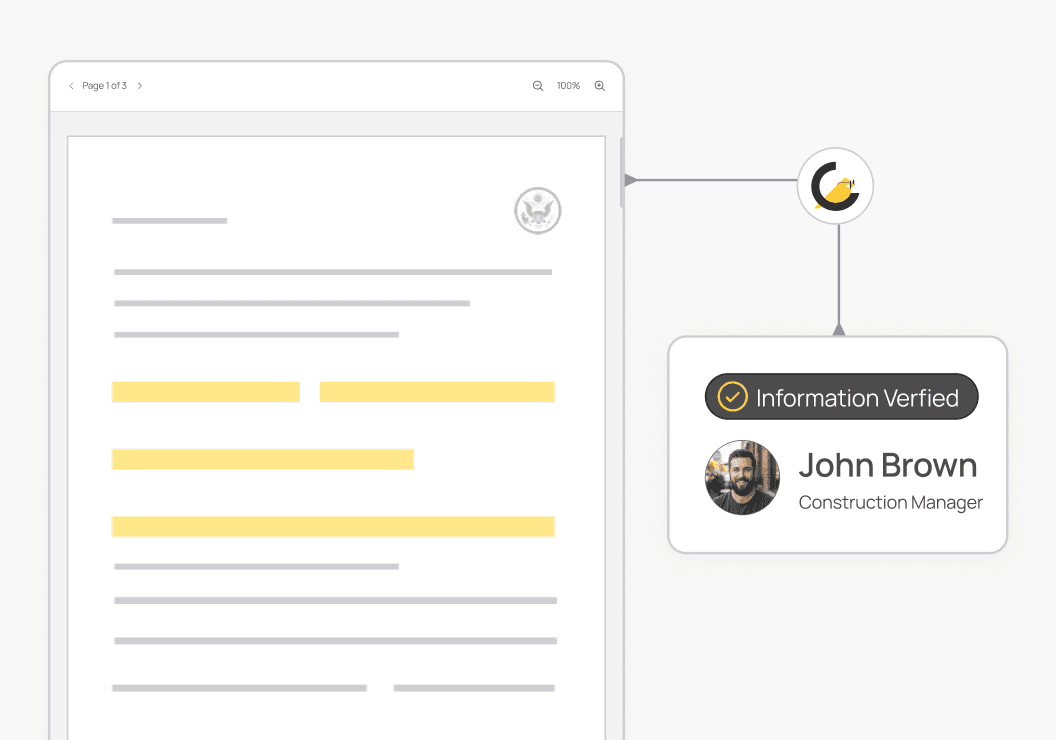
Task: Click the John Brown name link
Action: (x=888, y=465)
